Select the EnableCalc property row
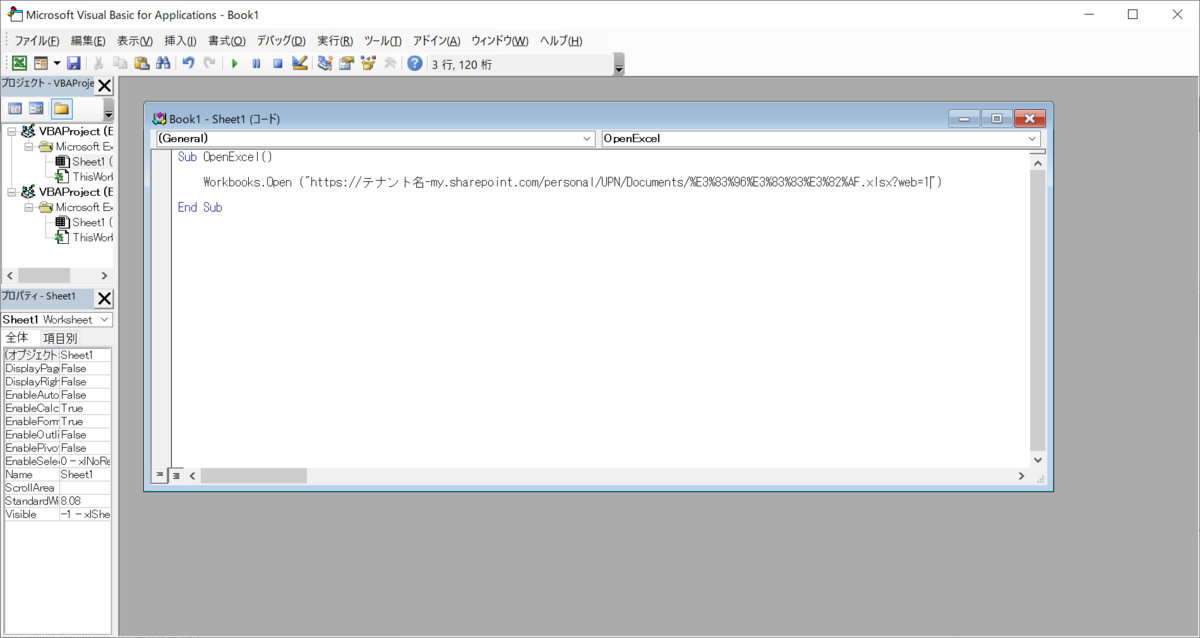This screenshot has height=638, width=1200. click(57, 408)
